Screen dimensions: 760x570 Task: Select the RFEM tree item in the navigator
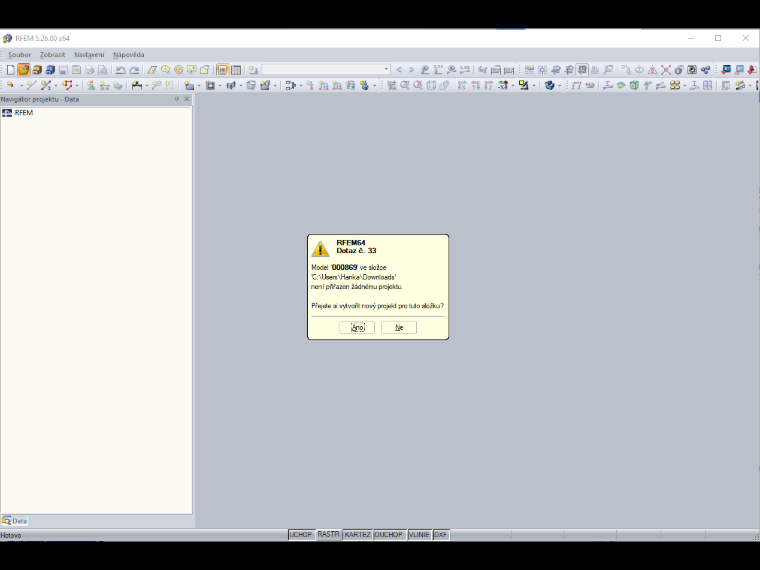coord(24,112)
